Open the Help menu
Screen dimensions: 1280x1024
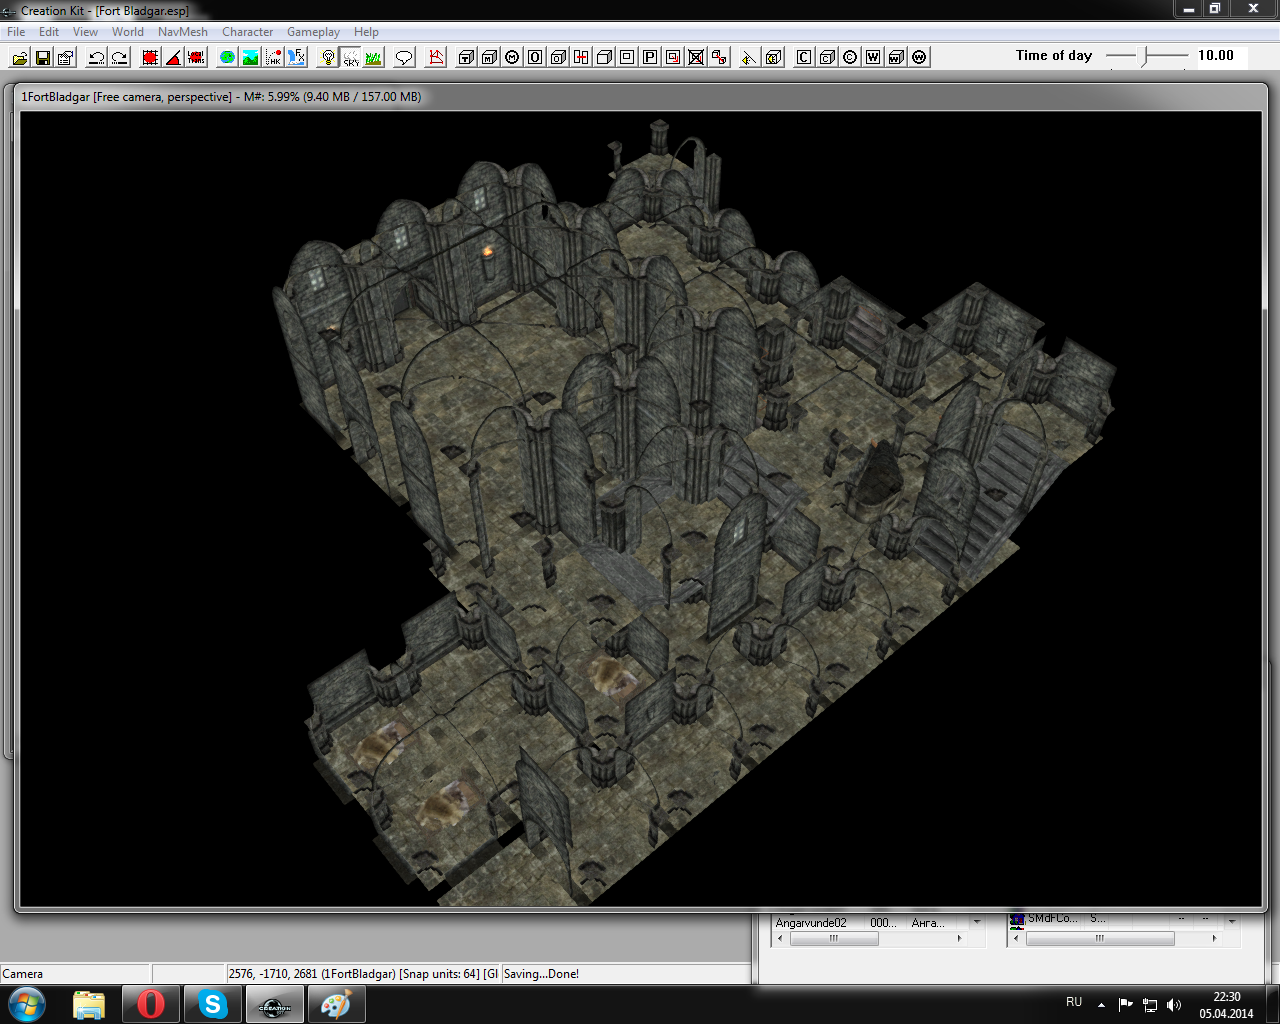(x=366, y=32)
